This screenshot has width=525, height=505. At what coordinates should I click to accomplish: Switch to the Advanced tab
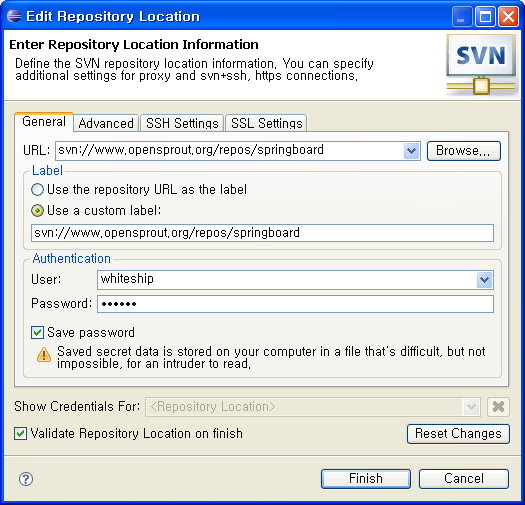(x=106, y=123)
